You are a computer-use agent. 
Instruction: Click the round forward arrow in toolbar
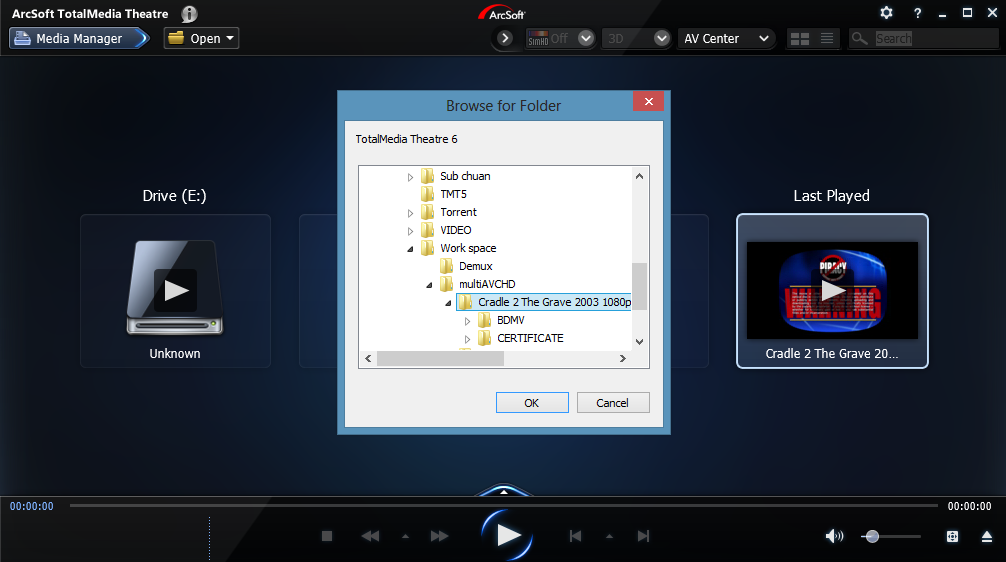[x=505, y=38]
